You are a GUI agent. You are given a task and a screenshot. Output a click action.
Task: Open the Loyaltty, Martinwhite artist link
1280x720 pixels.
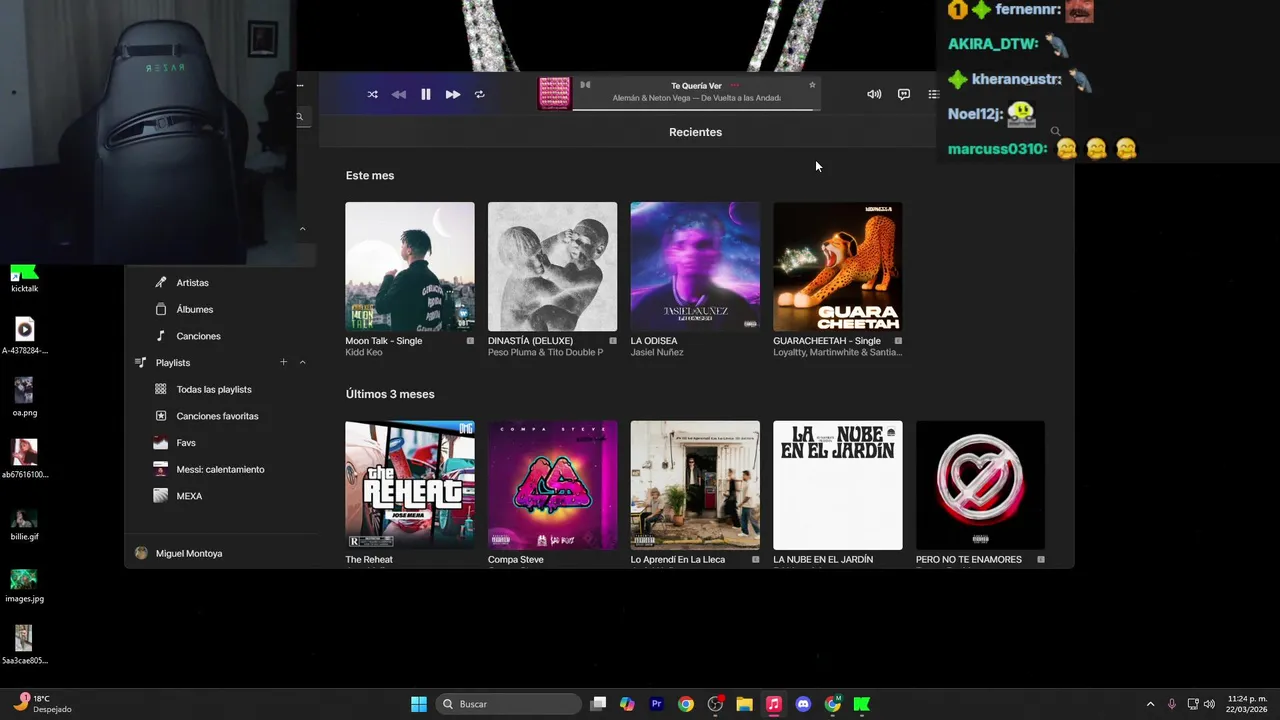pyautogui.click(x=838, y=352)
